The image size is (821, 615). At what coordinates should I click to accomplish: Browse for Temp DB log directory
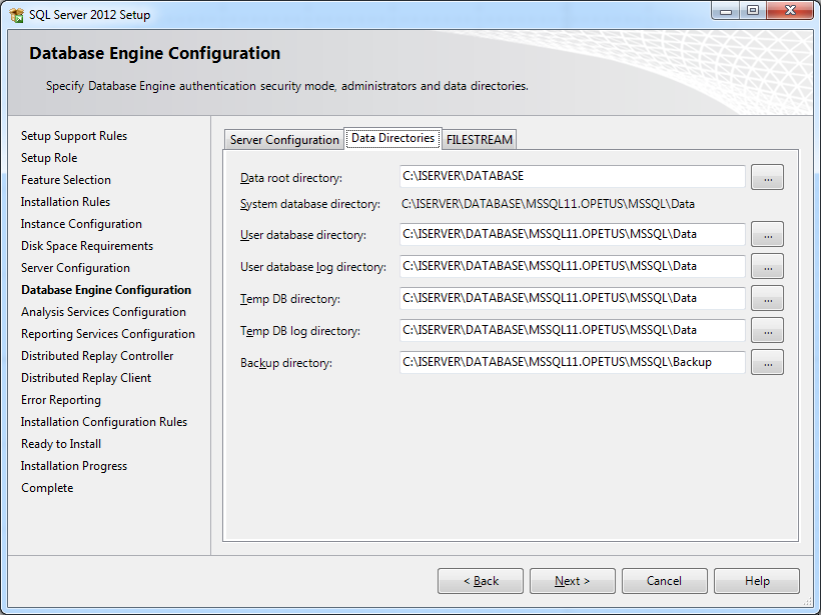(x=767, y=330)
